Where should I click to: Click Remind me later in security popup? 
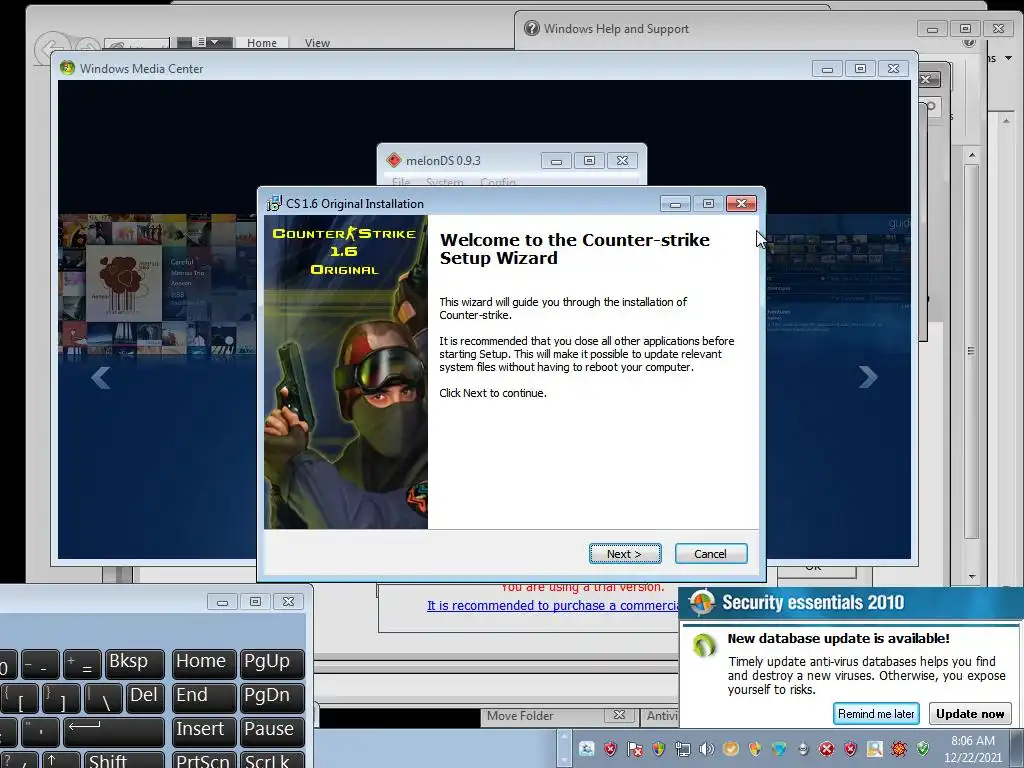coord(876,714)
